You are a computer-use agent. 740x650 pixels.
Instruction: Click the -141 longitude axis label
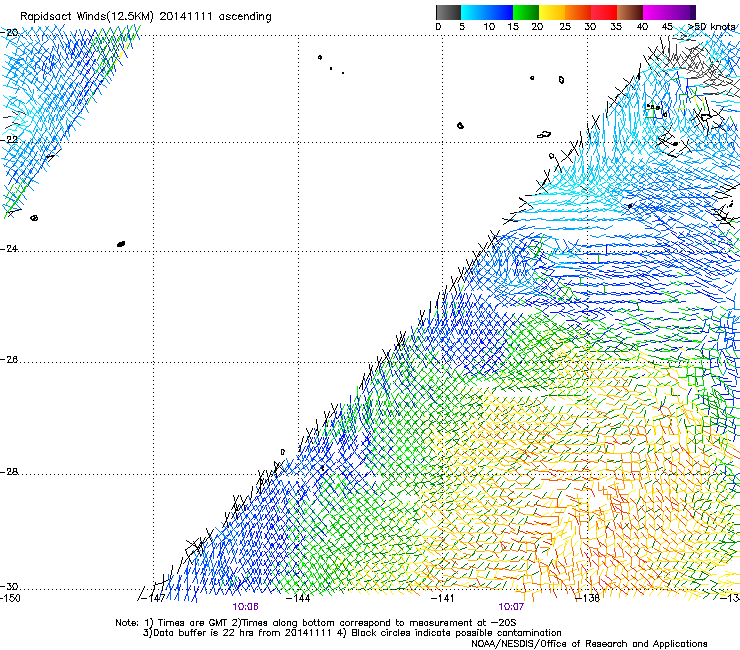click(x=443, y=598)
